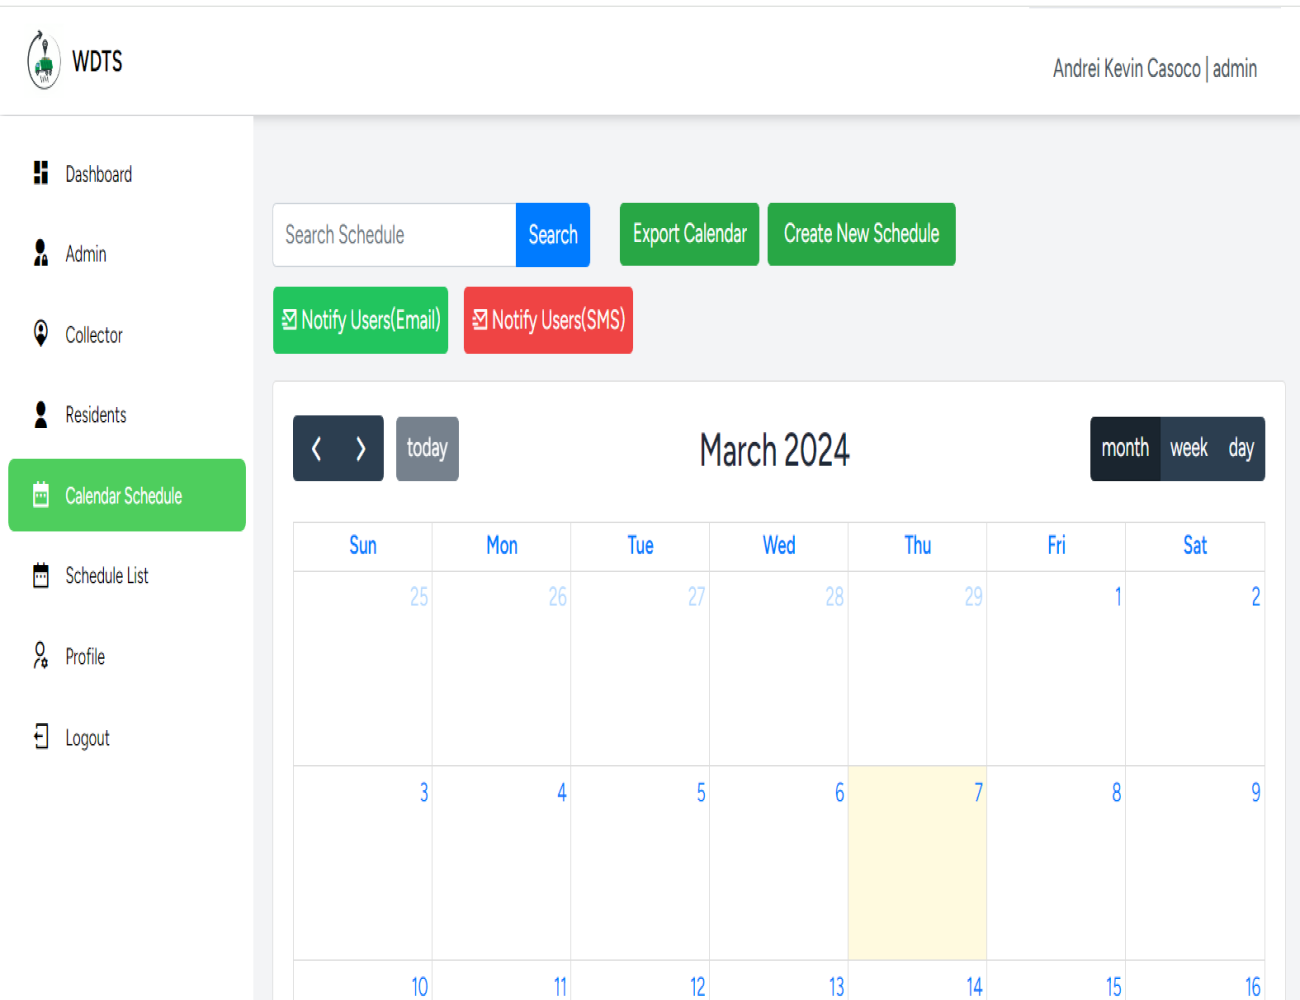Image resolution: width=1300 pixels, height=1000 pixels.
Task: Click the Admin person icon
Action: (41, 253)
